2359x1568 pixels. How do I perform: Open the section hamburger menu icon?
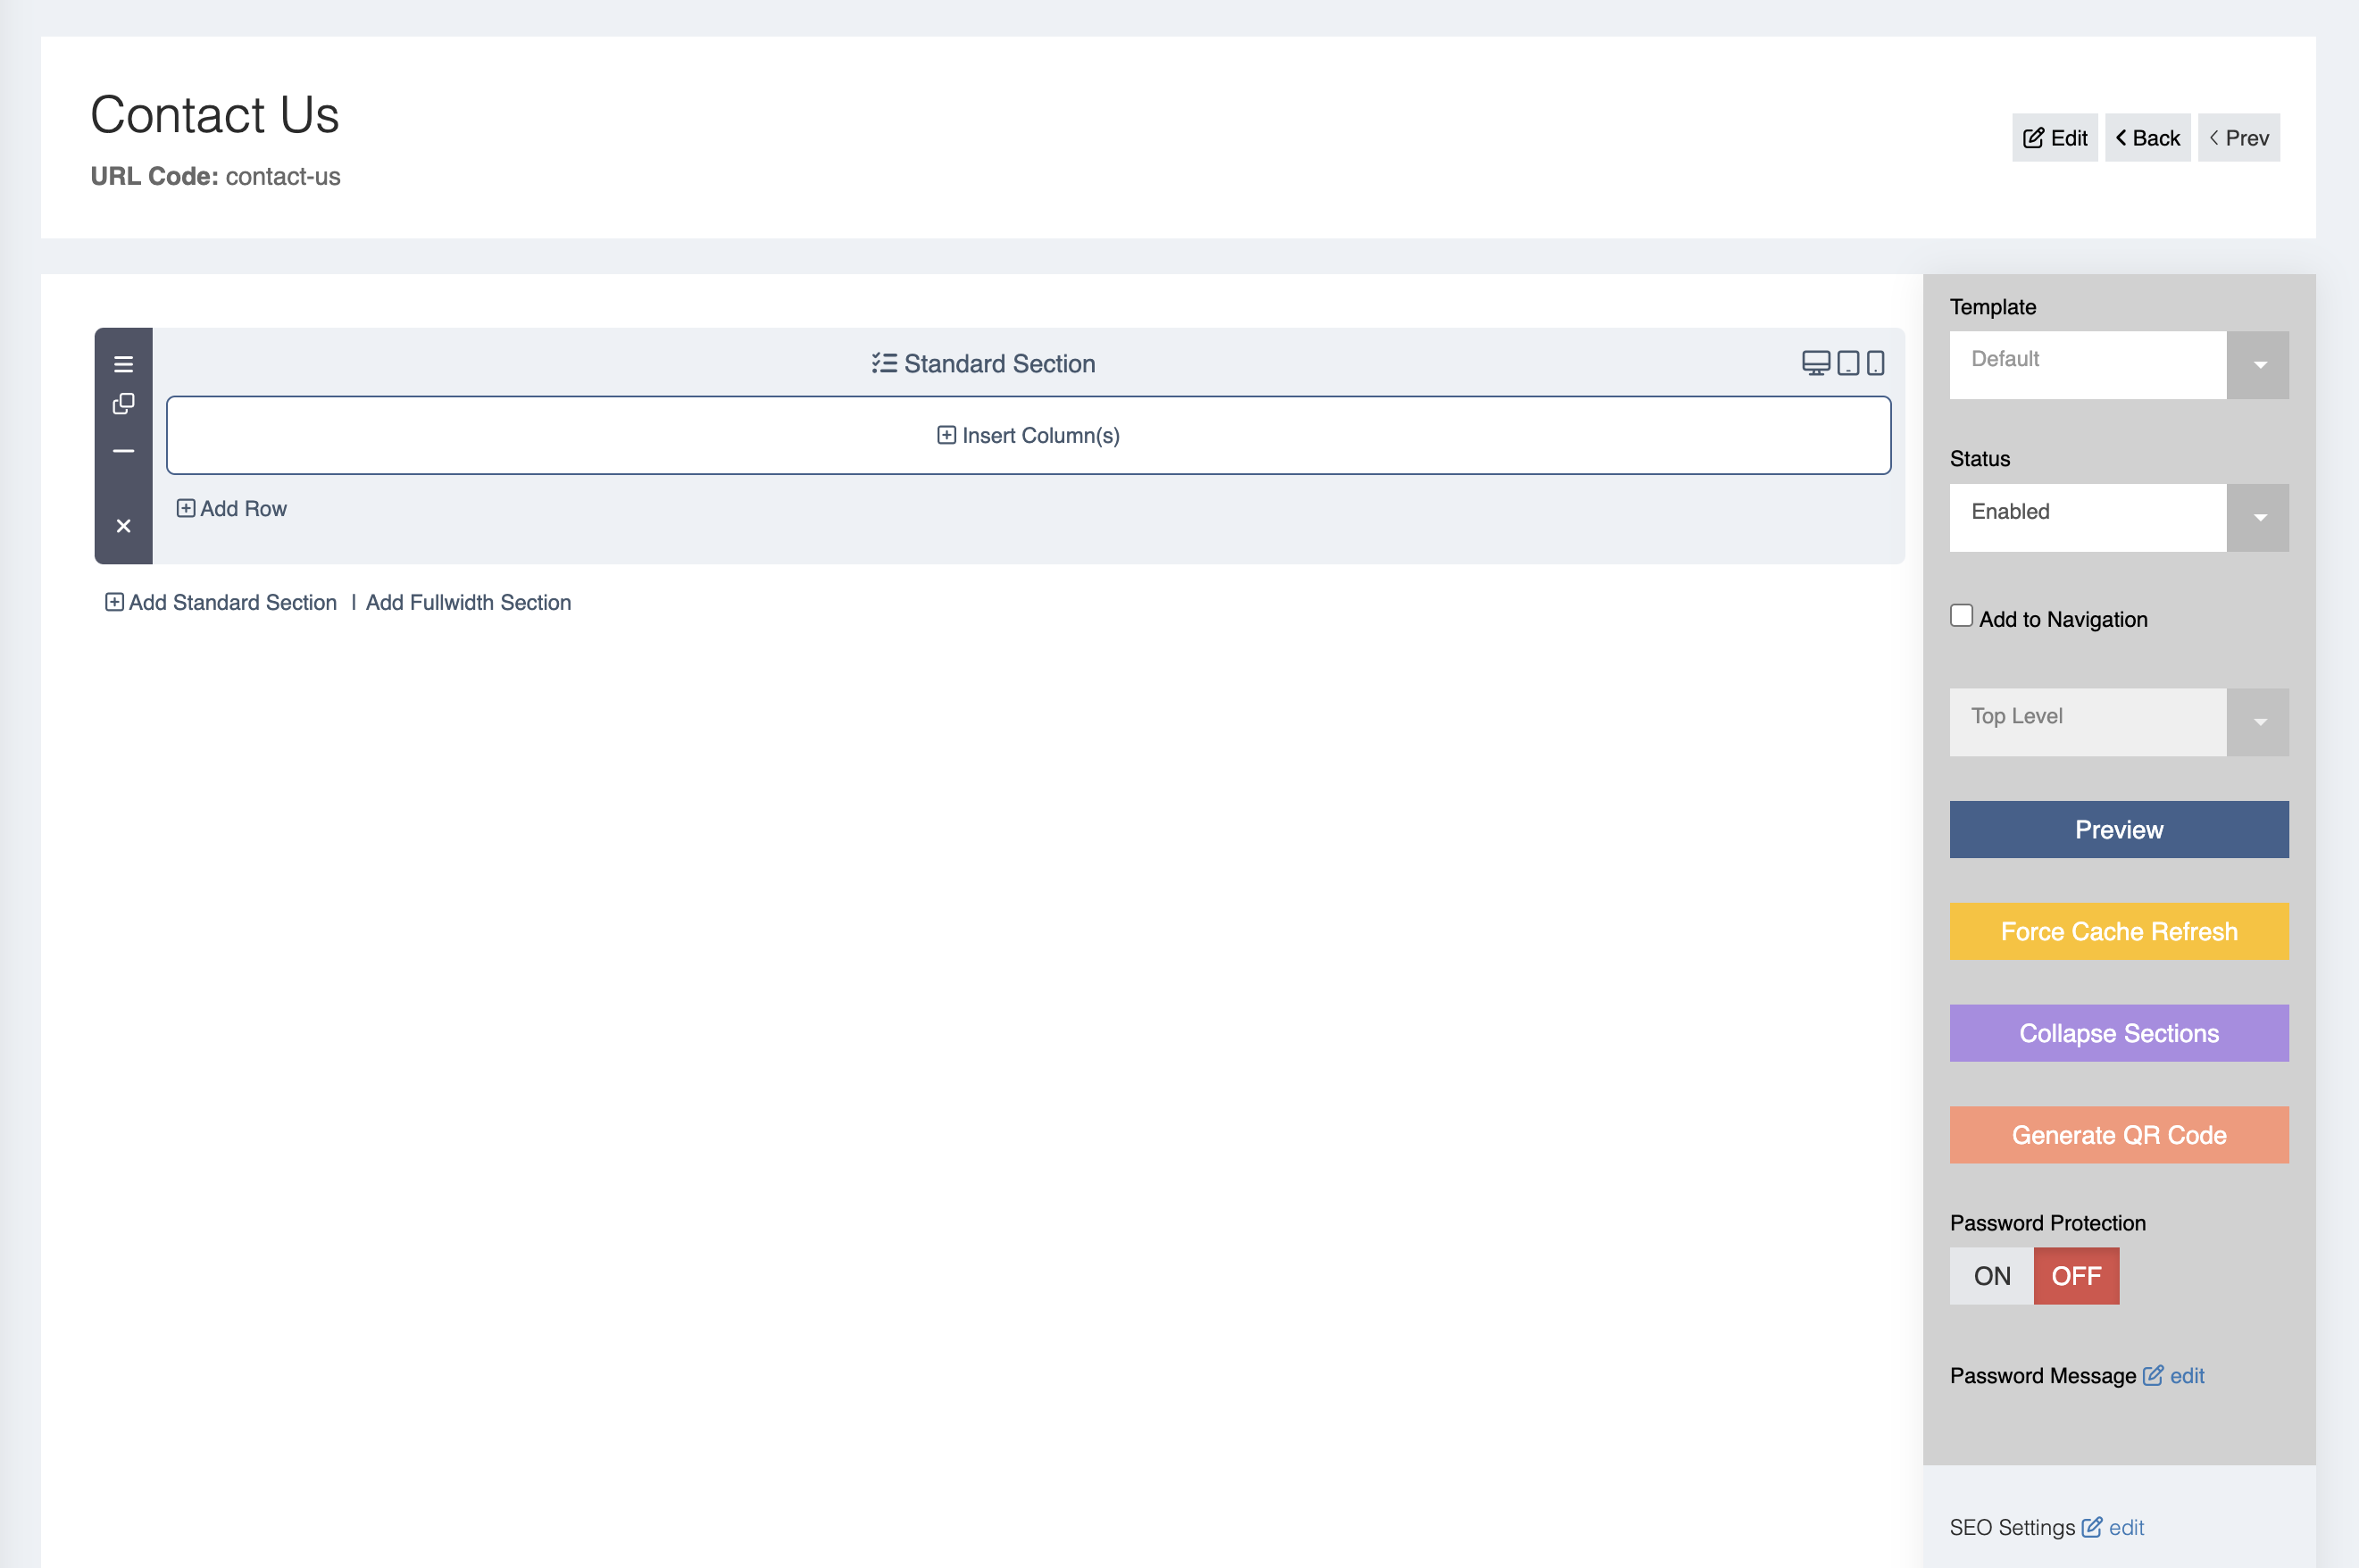123,364
